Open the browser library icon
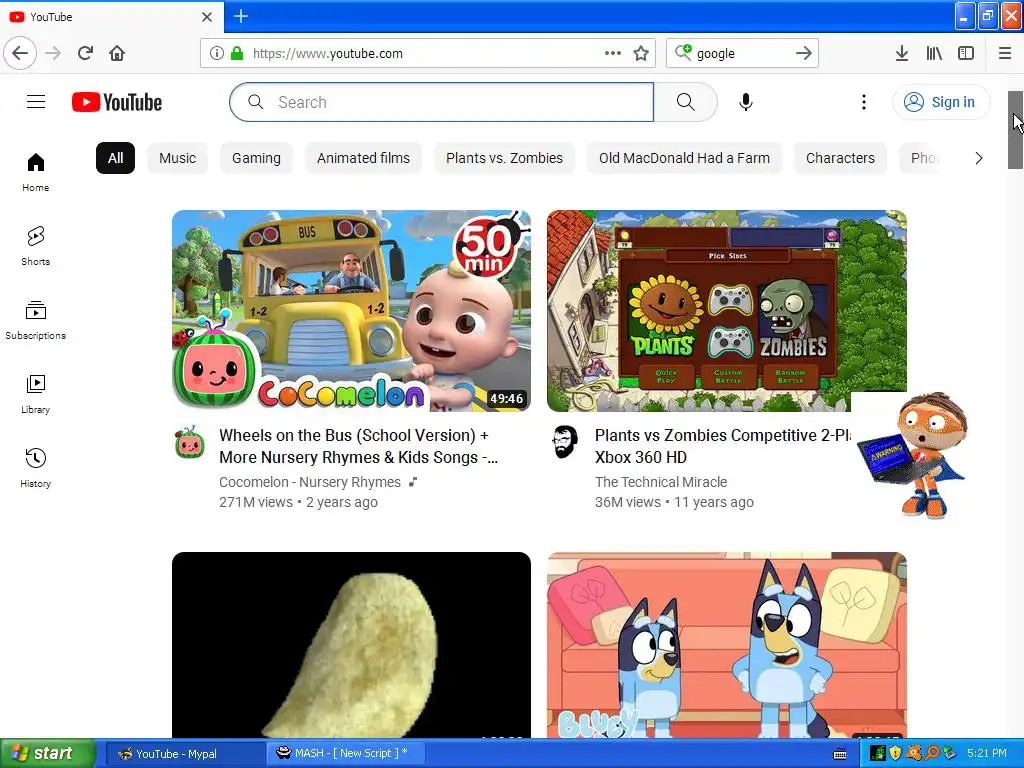Viewport: 1024px width, 768px height. [934, 53]
